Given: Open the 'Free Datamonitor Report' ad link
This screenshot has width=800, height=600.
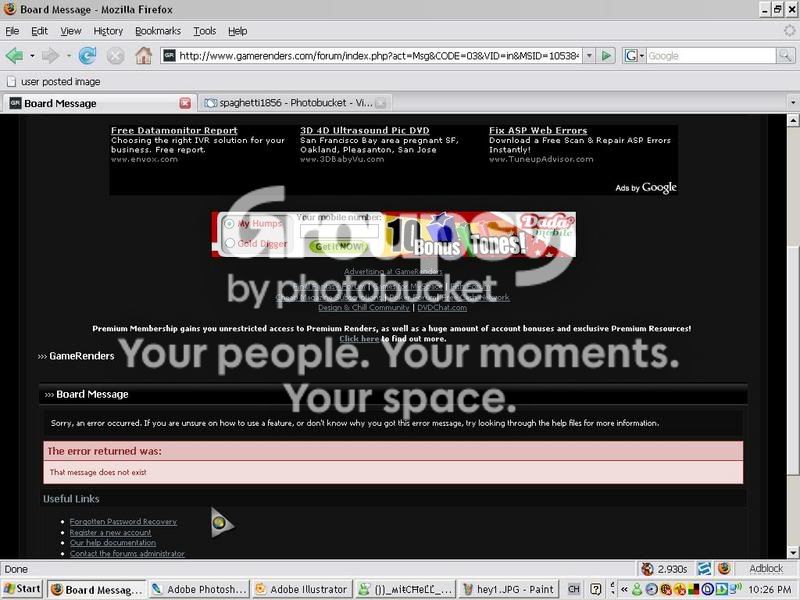Looking at the screenshot, I should 174,131.
